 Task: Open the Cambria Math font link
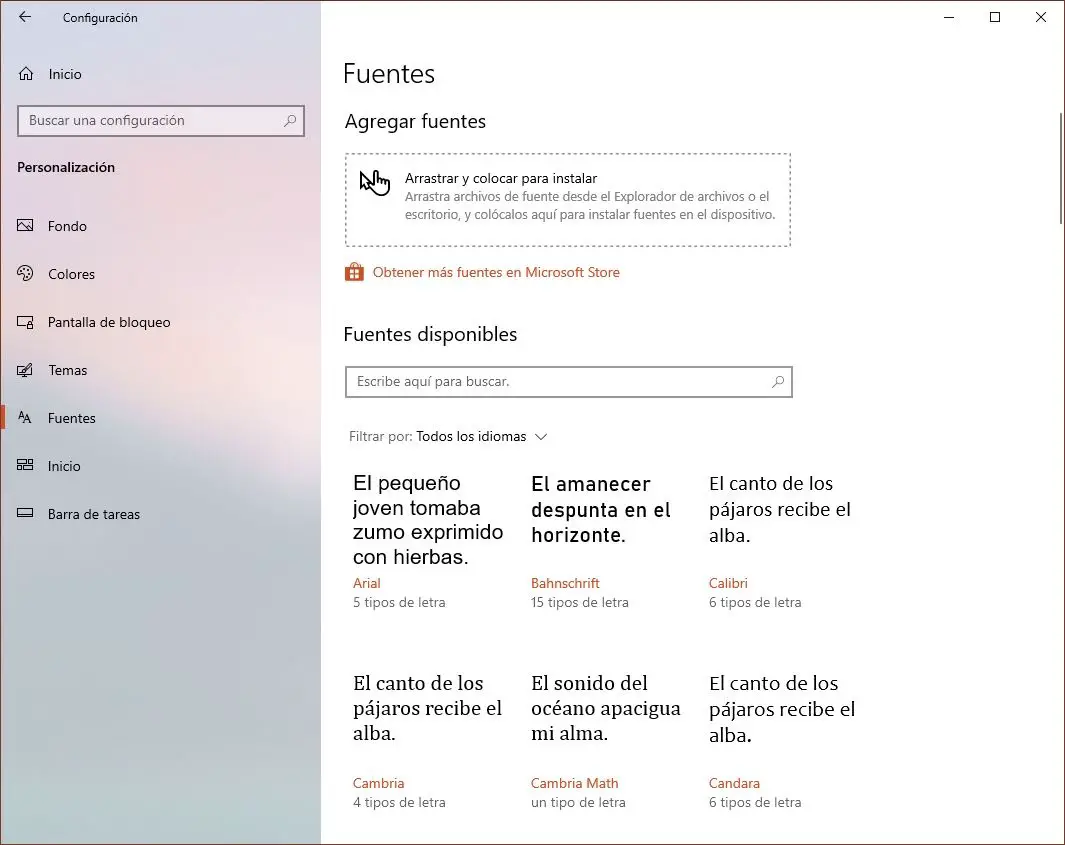[x=575, y=783]
